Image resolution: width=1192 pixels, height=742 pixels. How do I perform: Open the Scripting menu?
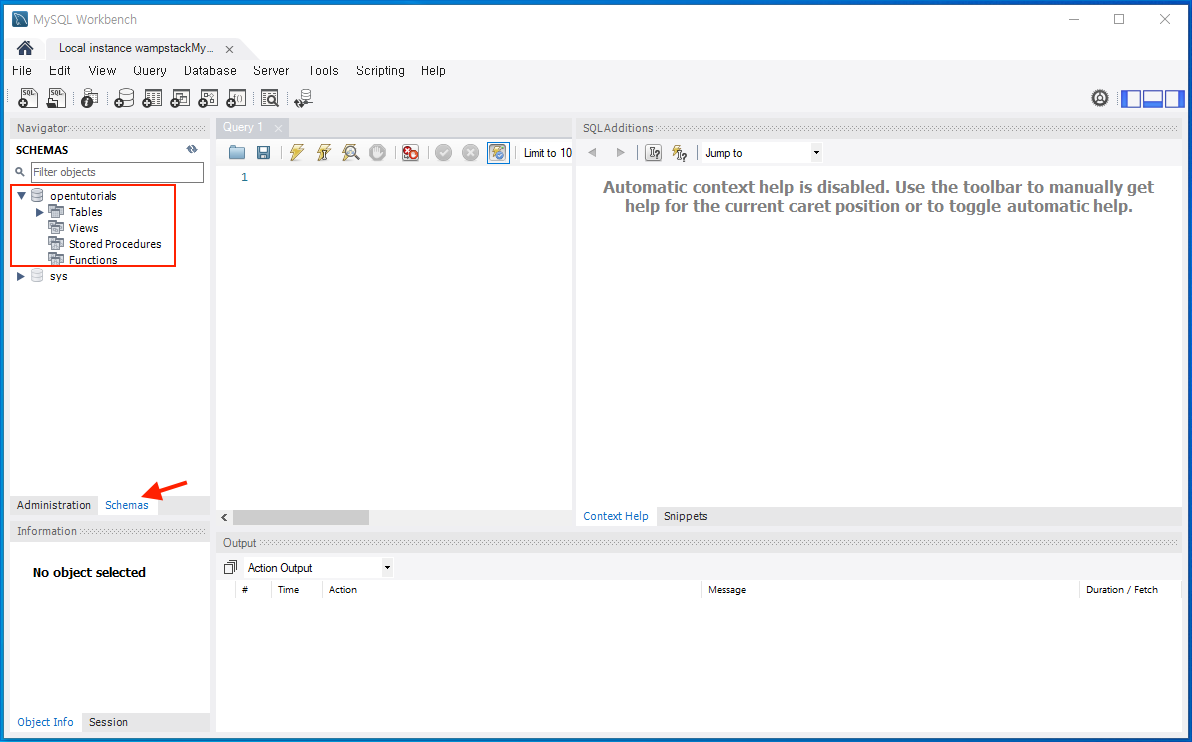click(x=380, y=71)
